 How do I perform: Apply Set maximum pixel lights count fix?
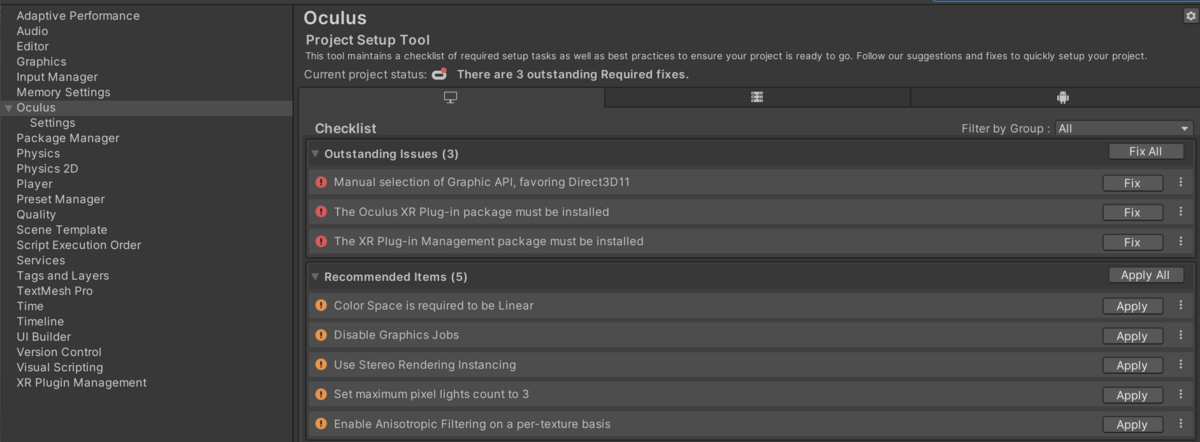pos(1132,395)
